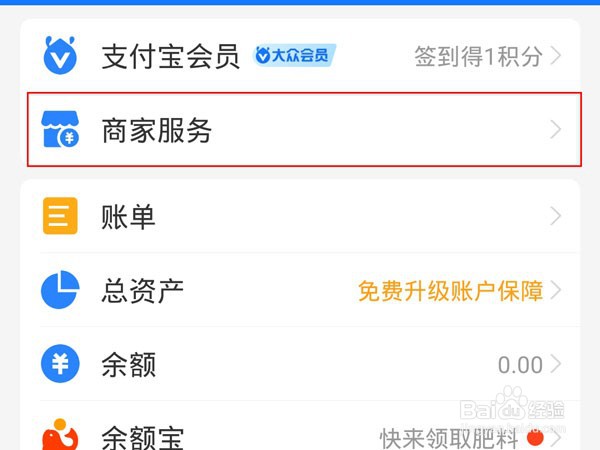This screenshot has width=600, height=450.
Task: Click the 0.00 balance amount
Action: click(x=520, y=365)
